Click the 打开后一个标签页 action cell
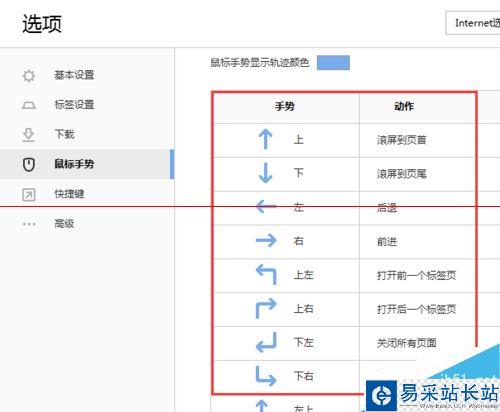This screenshot has height=412, width=500. [418, 309]
